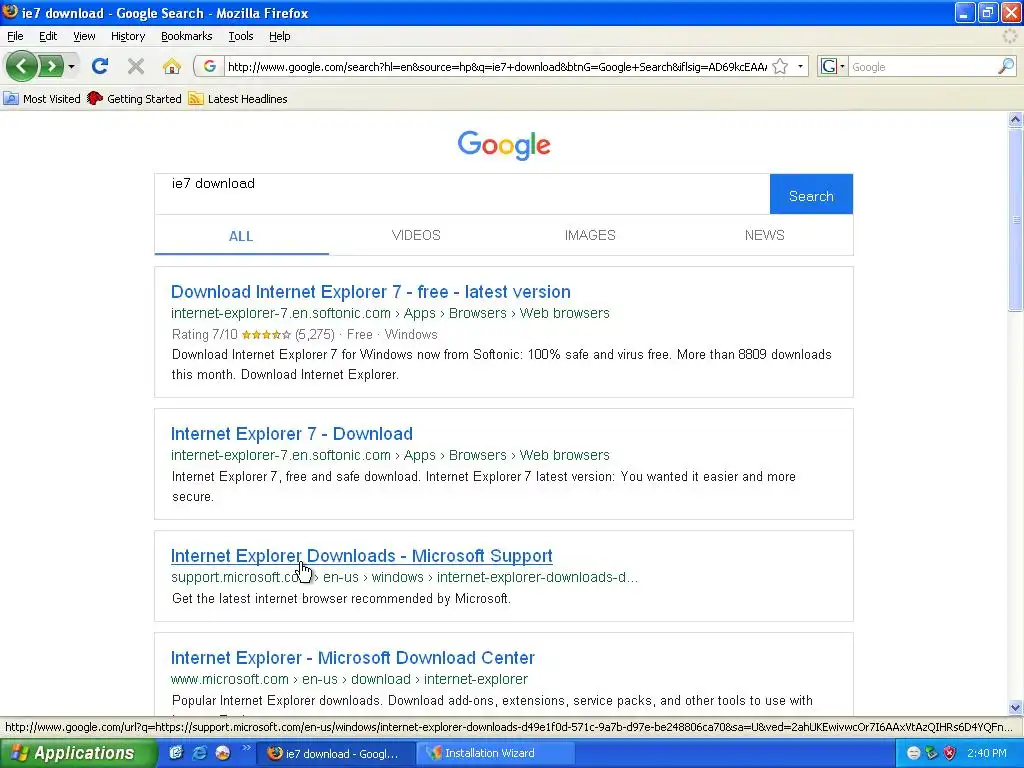
Task: Open the search engine selector dropdown
Action: click(833, 66)
